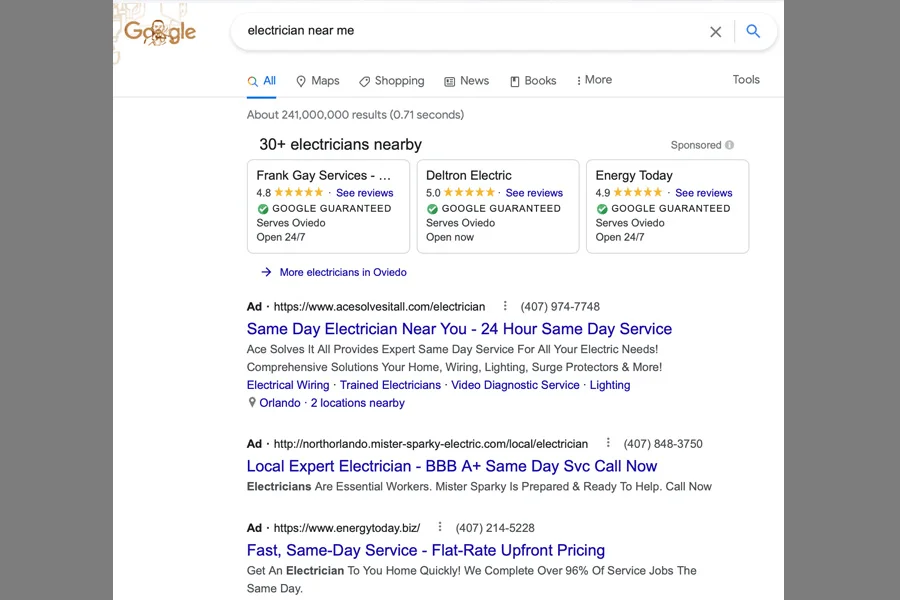The height and width of the screenshot is (600, 900).
Task: Click 'Open now' on Deltron Electric card
Action: click(450, 237)
